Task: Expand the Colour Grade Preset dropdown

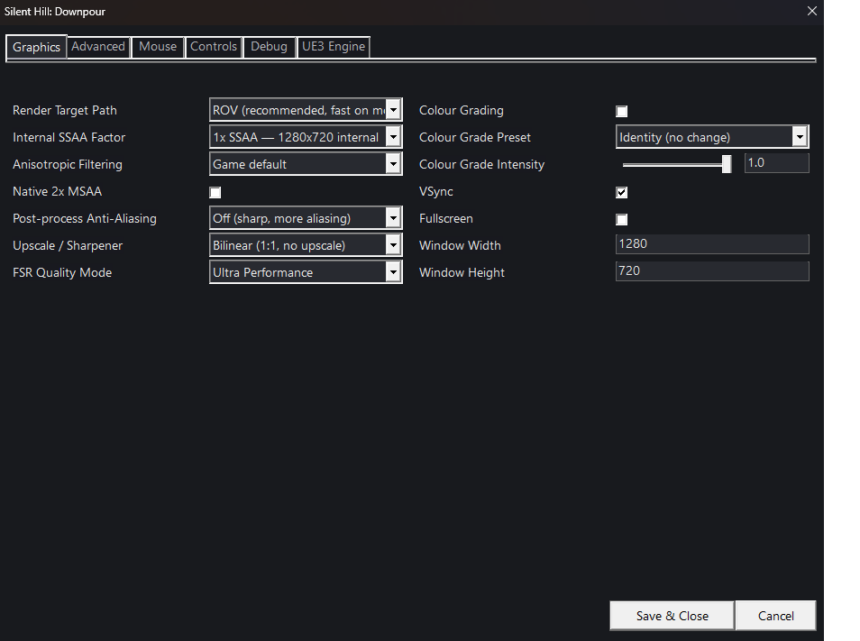Action: coord(712,137)
